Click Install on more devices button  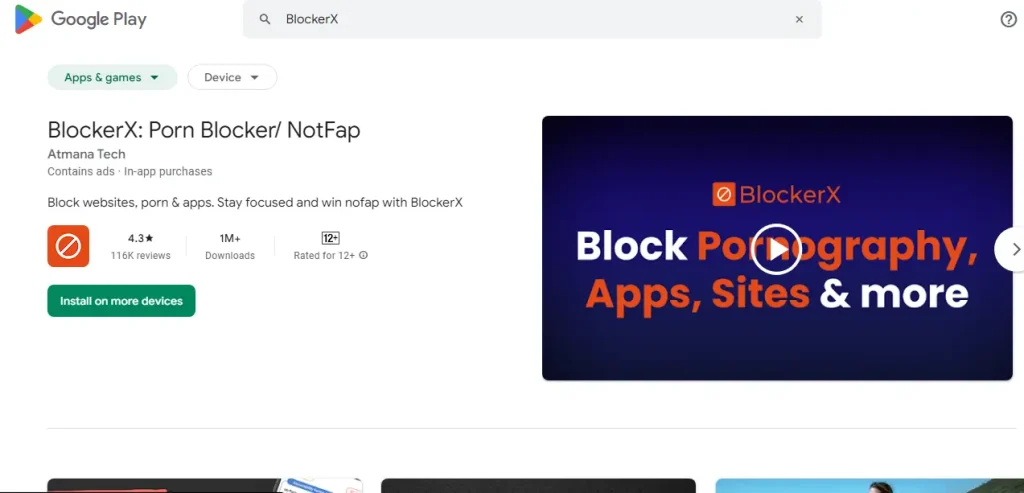pyautogui.click(x=121, y=301)
